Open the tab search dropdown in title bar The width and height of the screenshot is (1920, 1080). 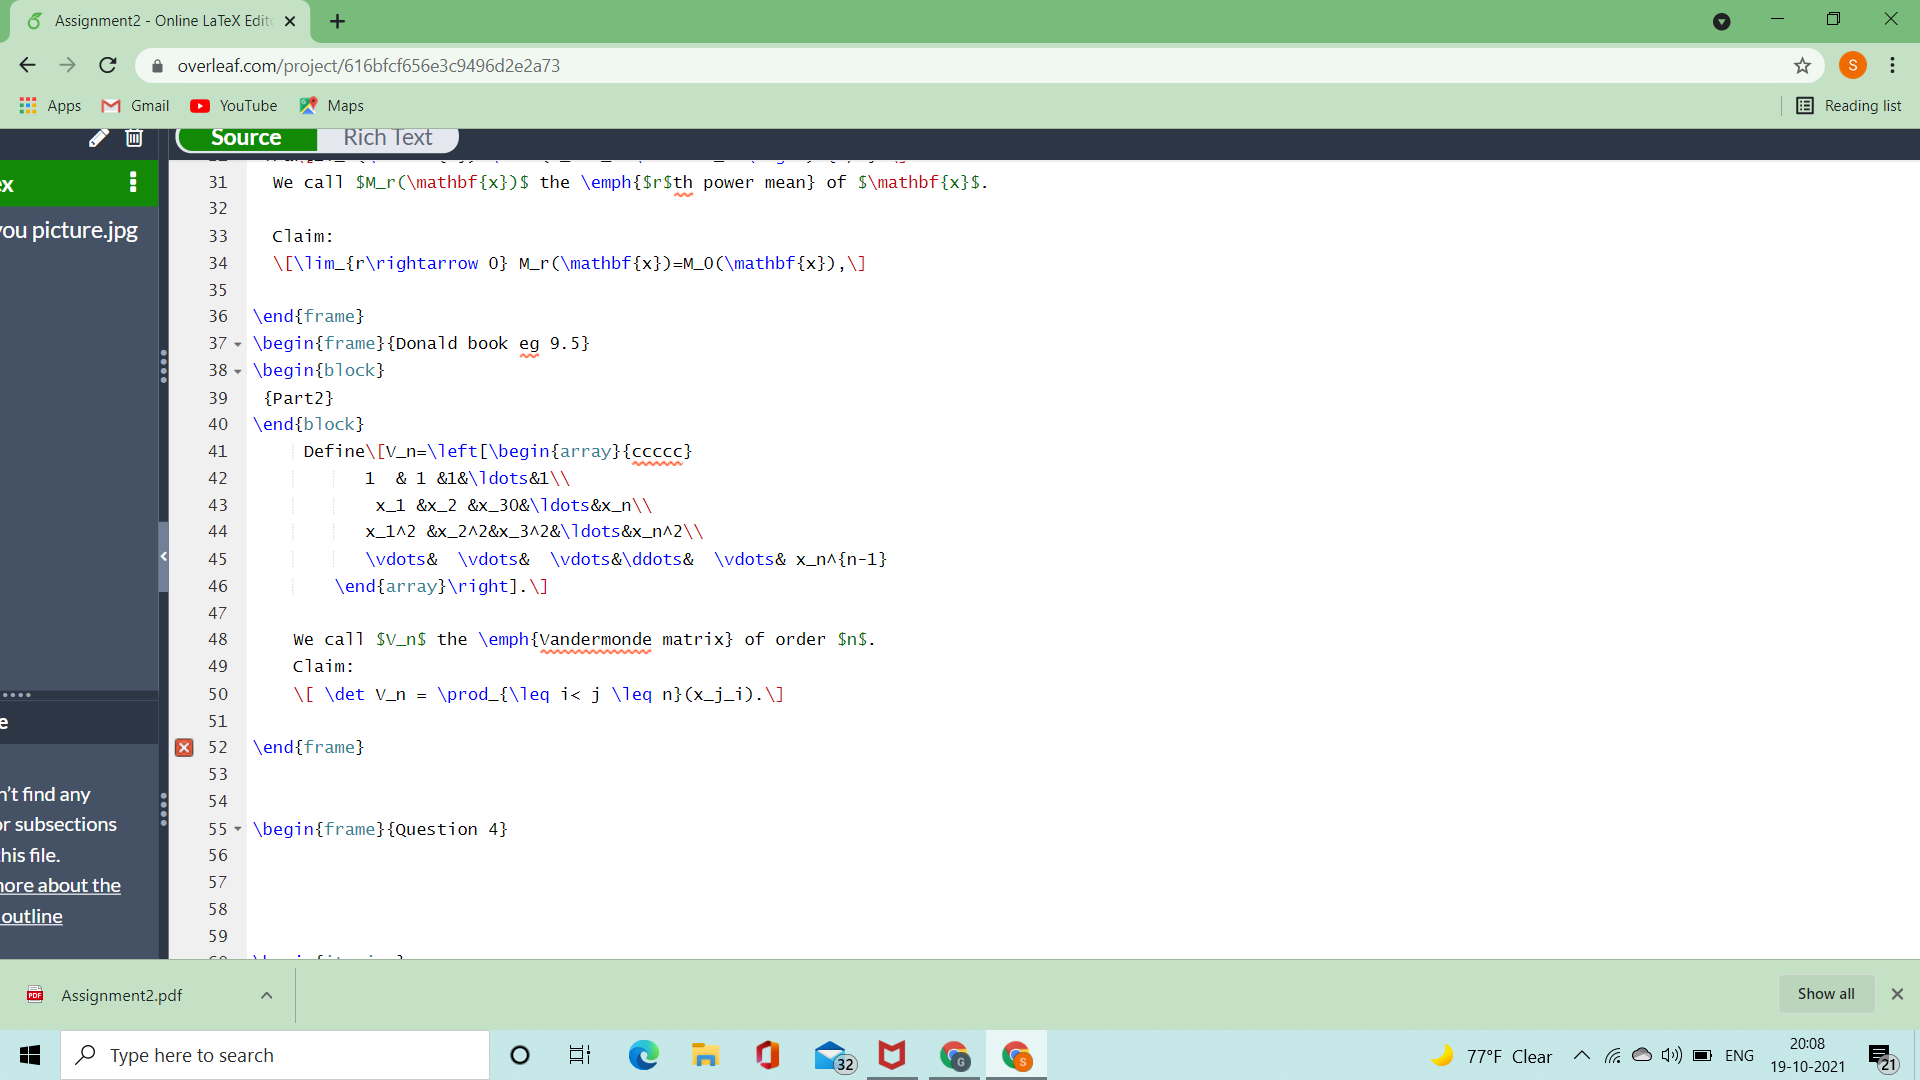pos(1721,21)
